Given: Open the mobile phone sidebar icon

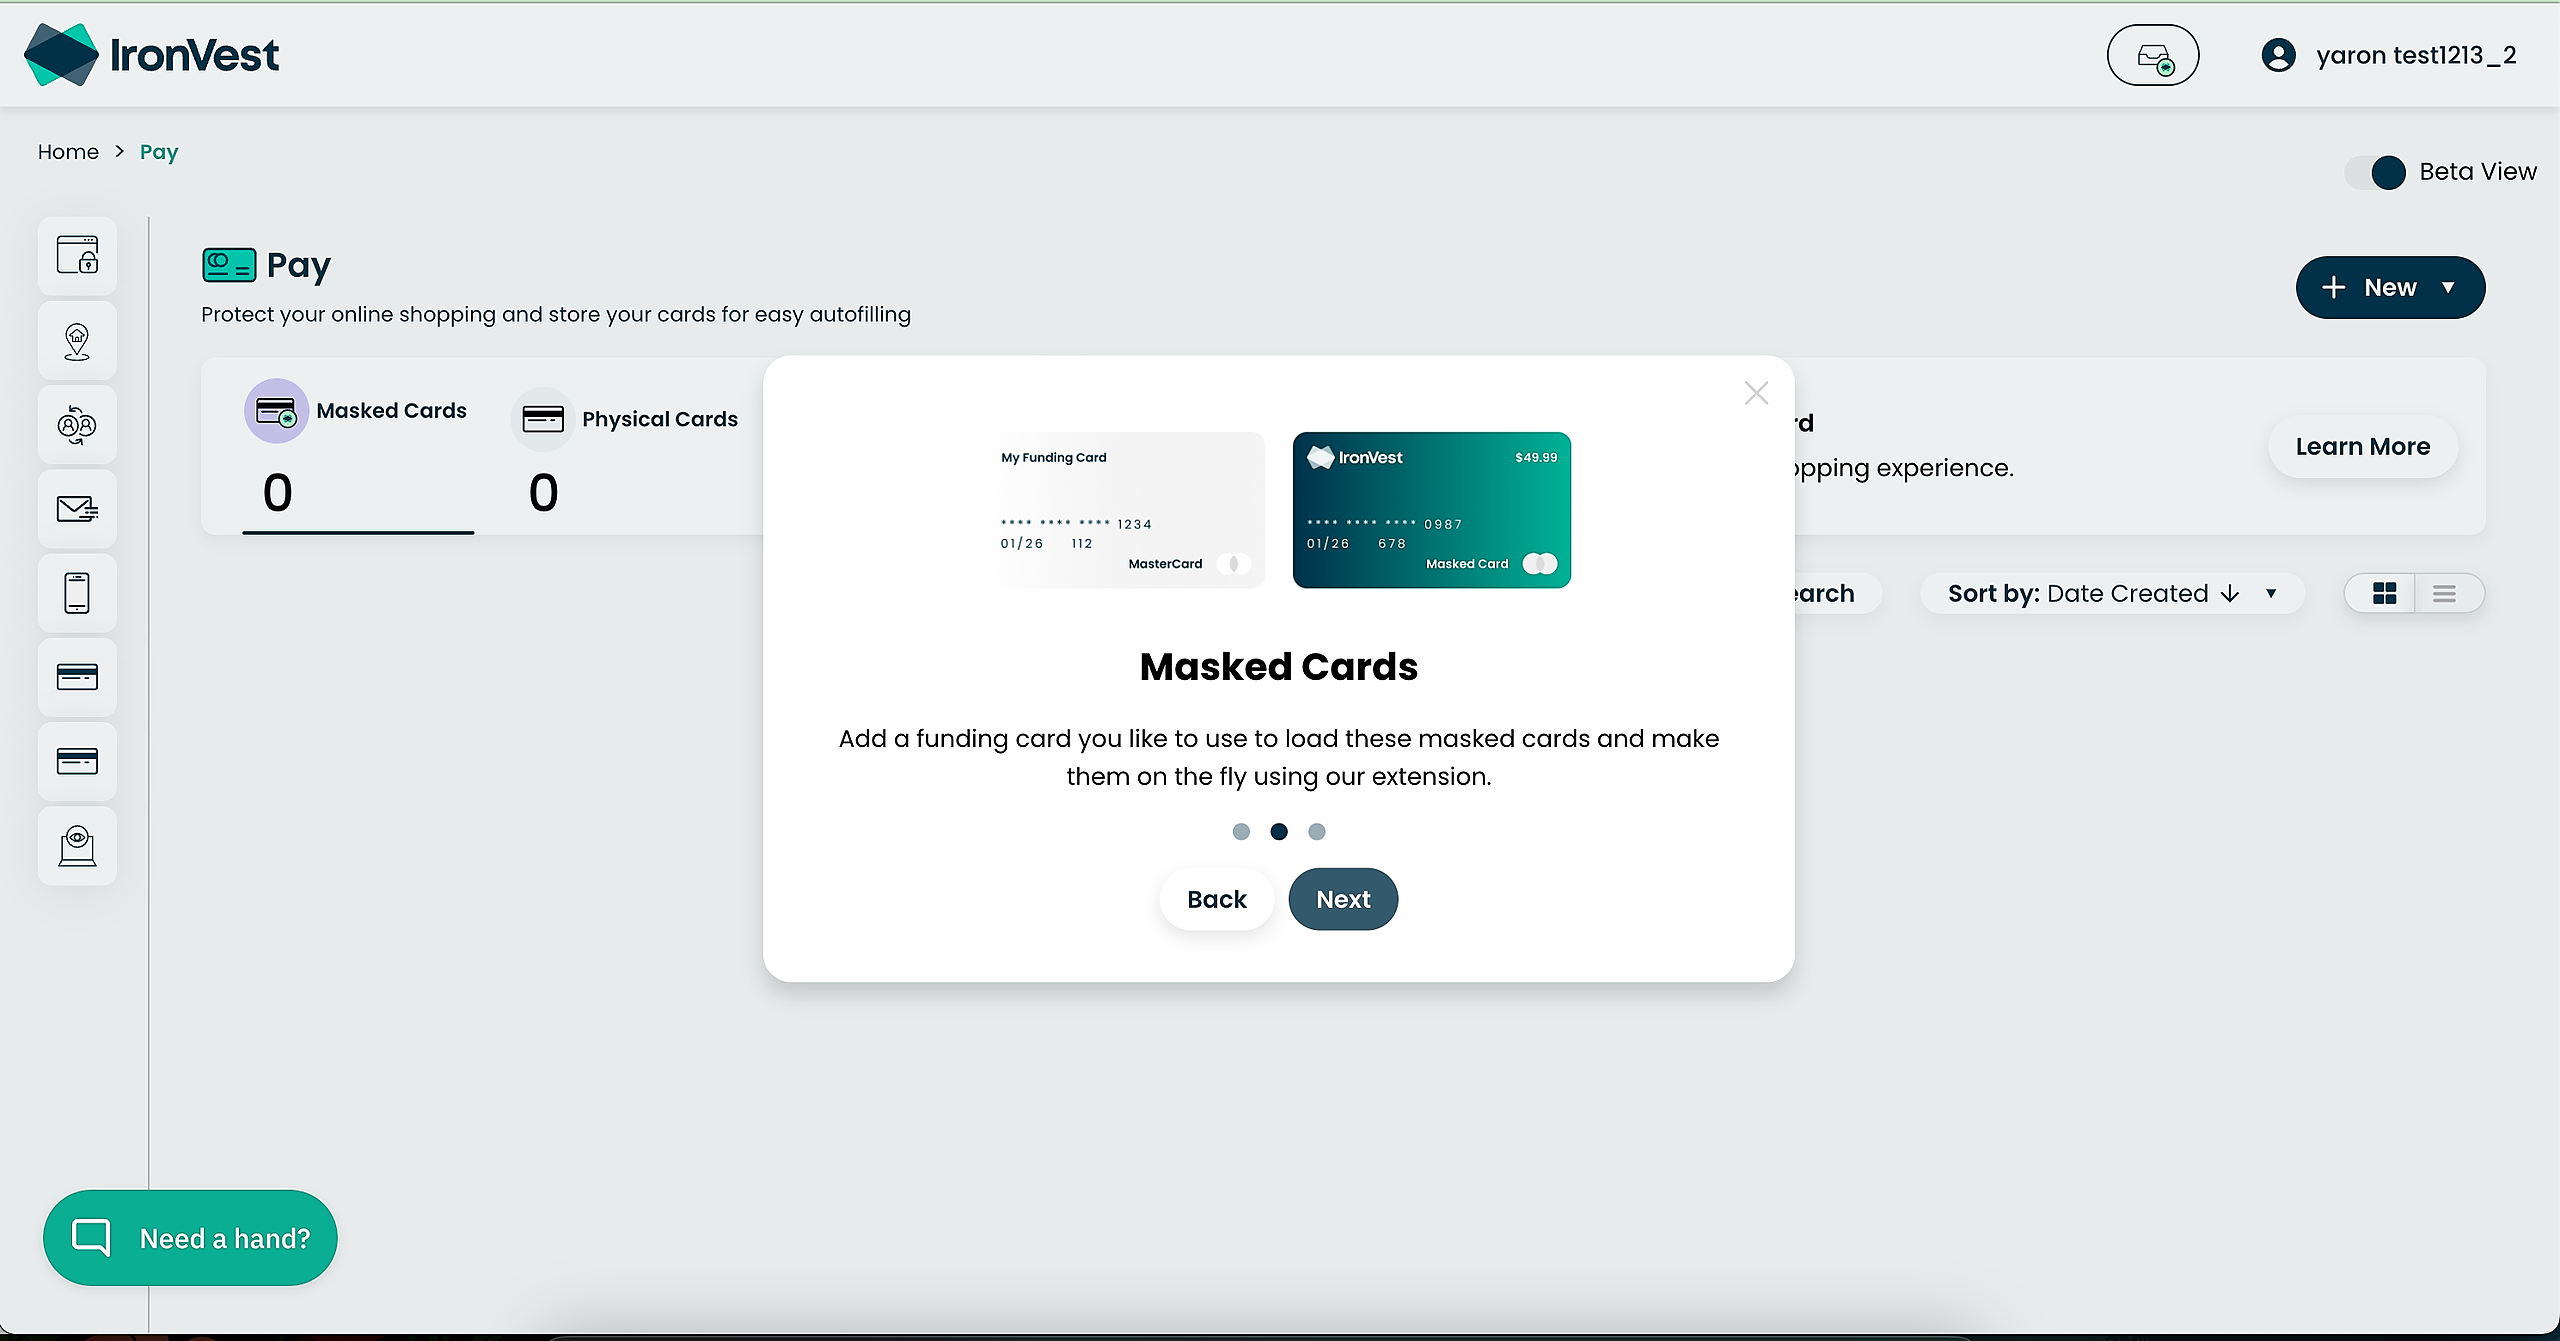Looking at the screenshot, I should point(77,593).
